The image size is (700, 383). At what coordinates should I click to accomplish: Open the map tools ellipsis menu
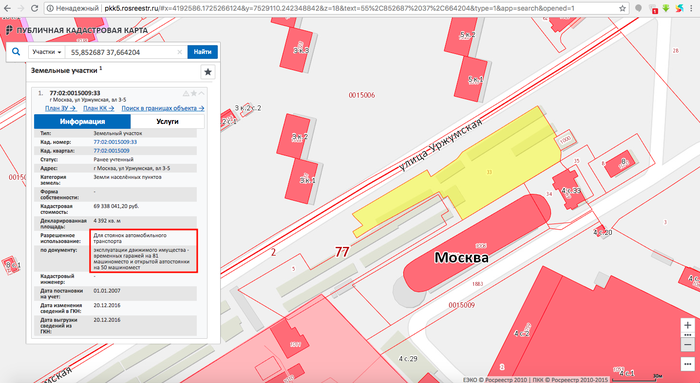coord(688,364)
